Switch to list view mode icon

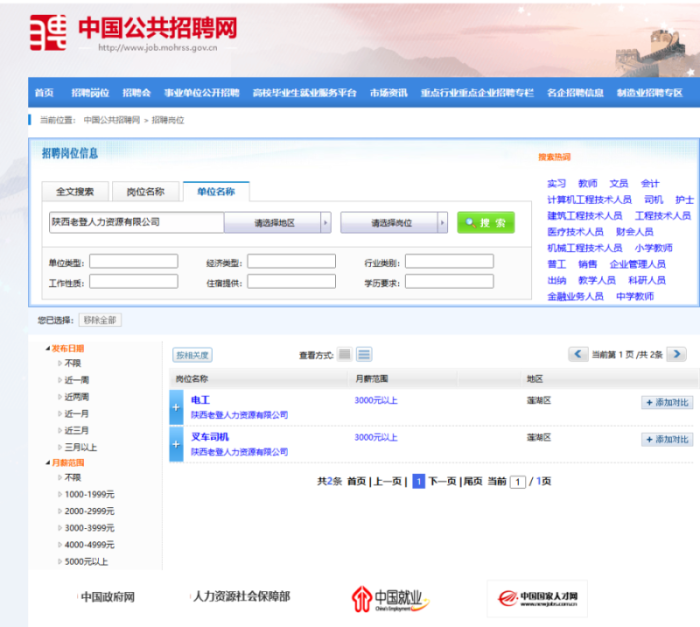tap(364, 355)
